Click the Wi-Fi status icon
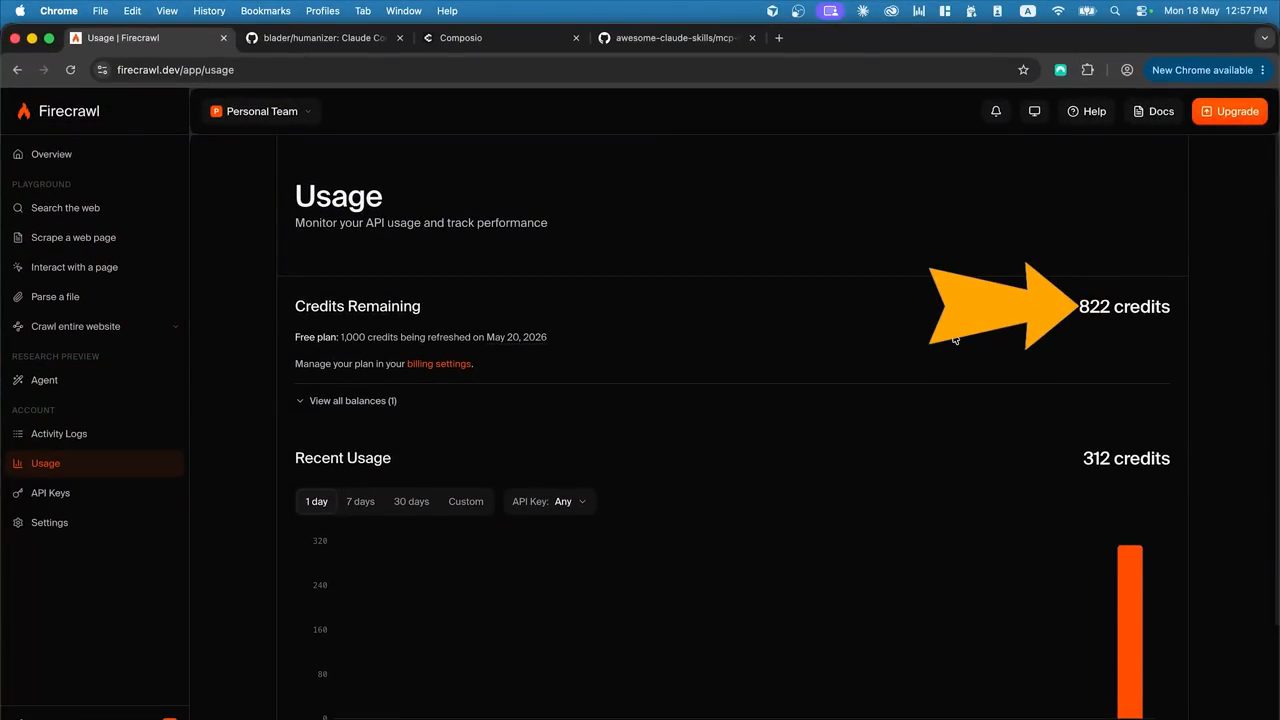 (1058, 11)
